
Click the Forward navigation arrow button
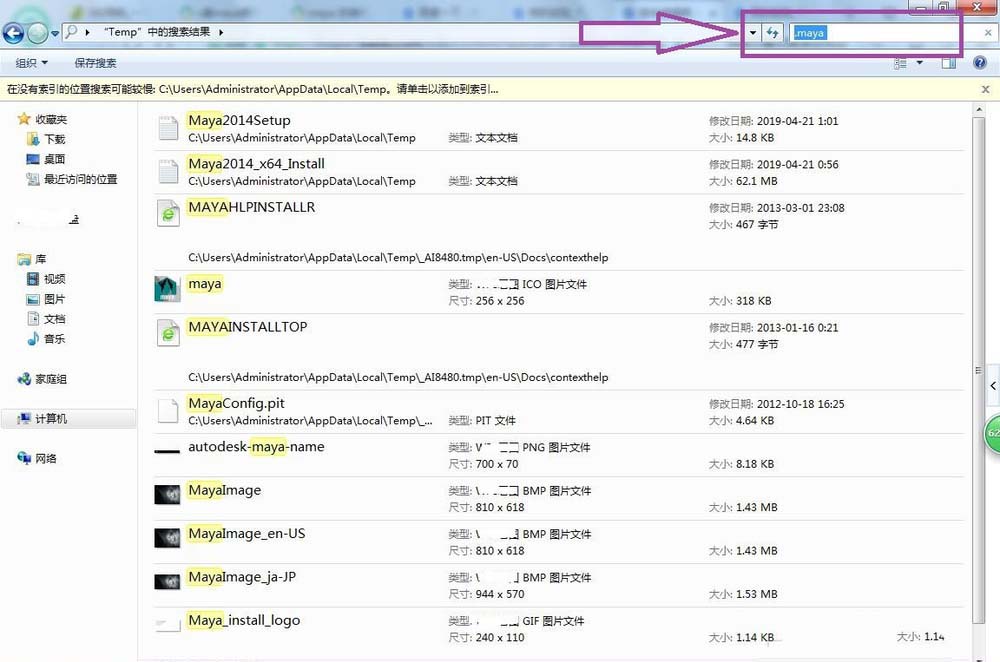click(x=38, y=33)
